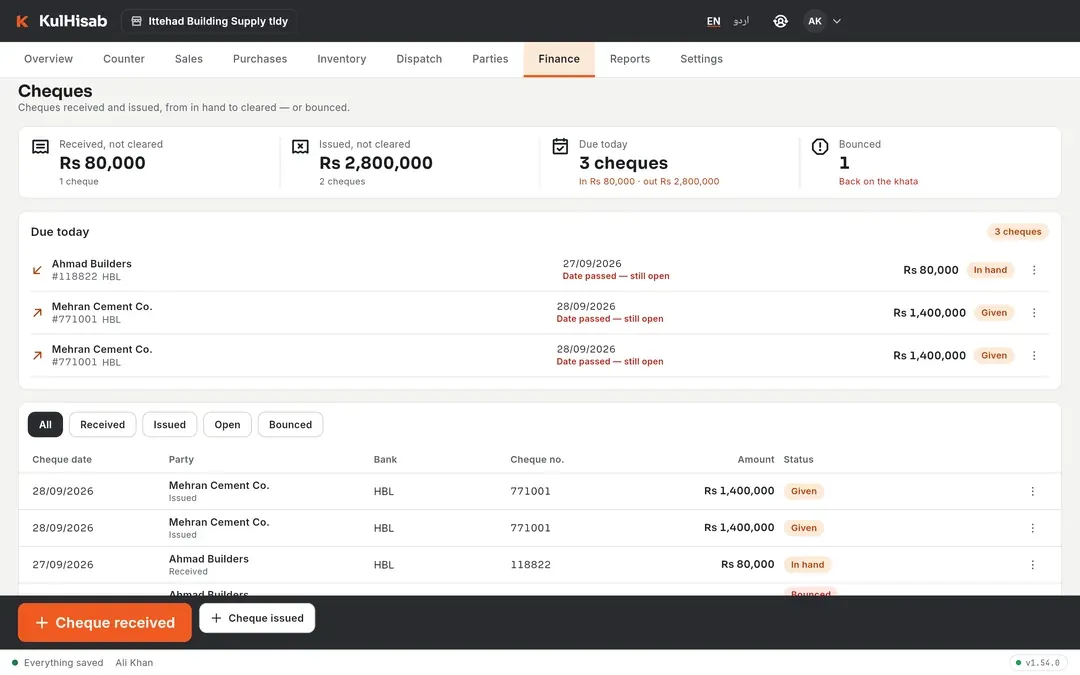Add a new Cheque received
The height and width of the screenshot is (675, 1080).
(x=105, y=623)
